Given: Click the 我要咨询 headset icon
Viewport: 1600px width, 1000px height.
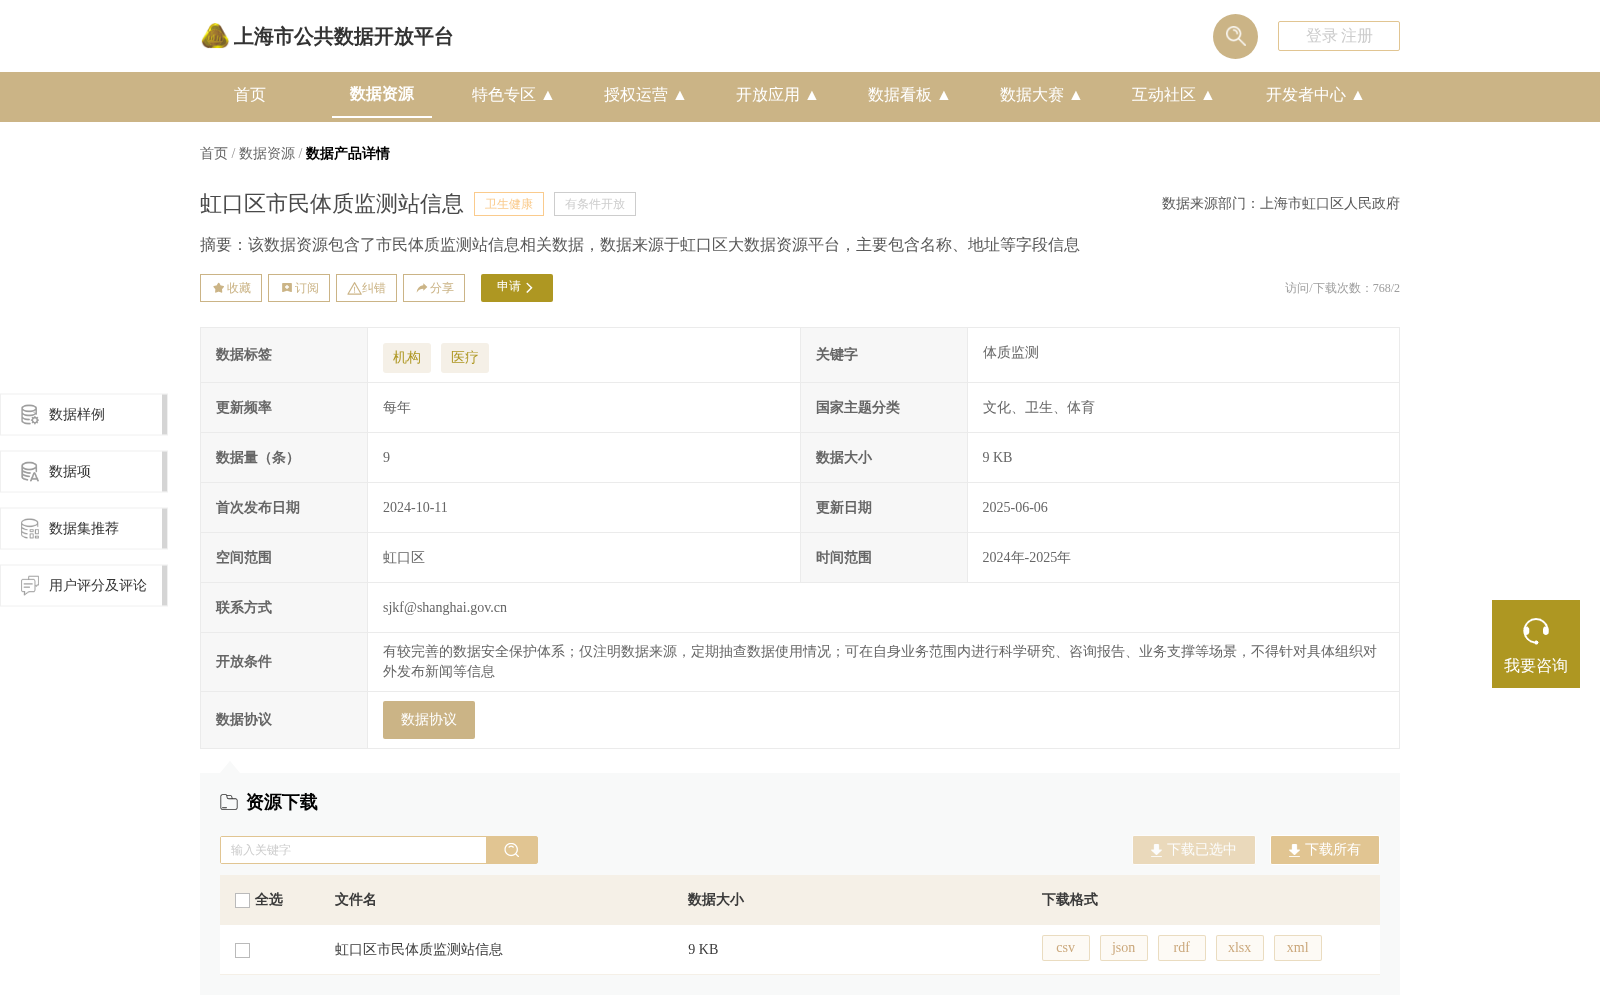Looking at the screenshot, I should tap(1536, 631).
